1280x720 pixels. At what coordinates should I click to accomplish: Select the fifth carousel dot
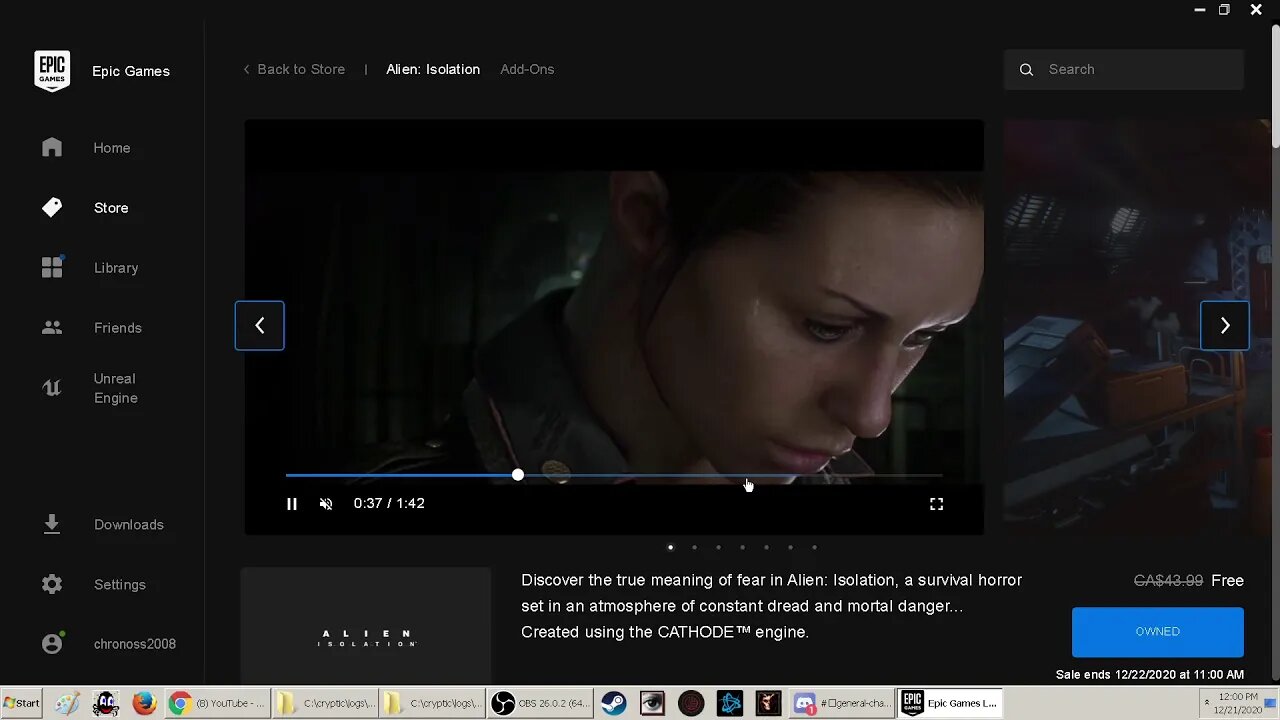coord(766,547)
